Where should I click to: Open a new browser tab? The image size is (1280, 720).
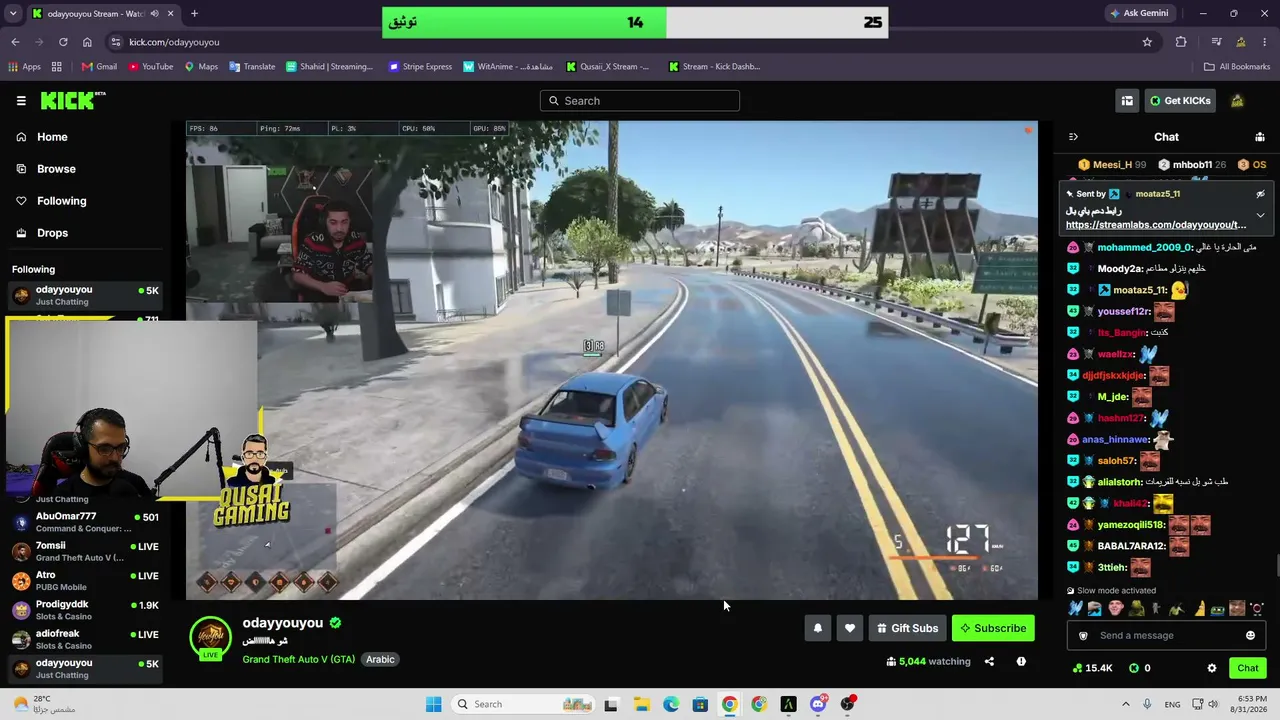click(x=194, y=14)
